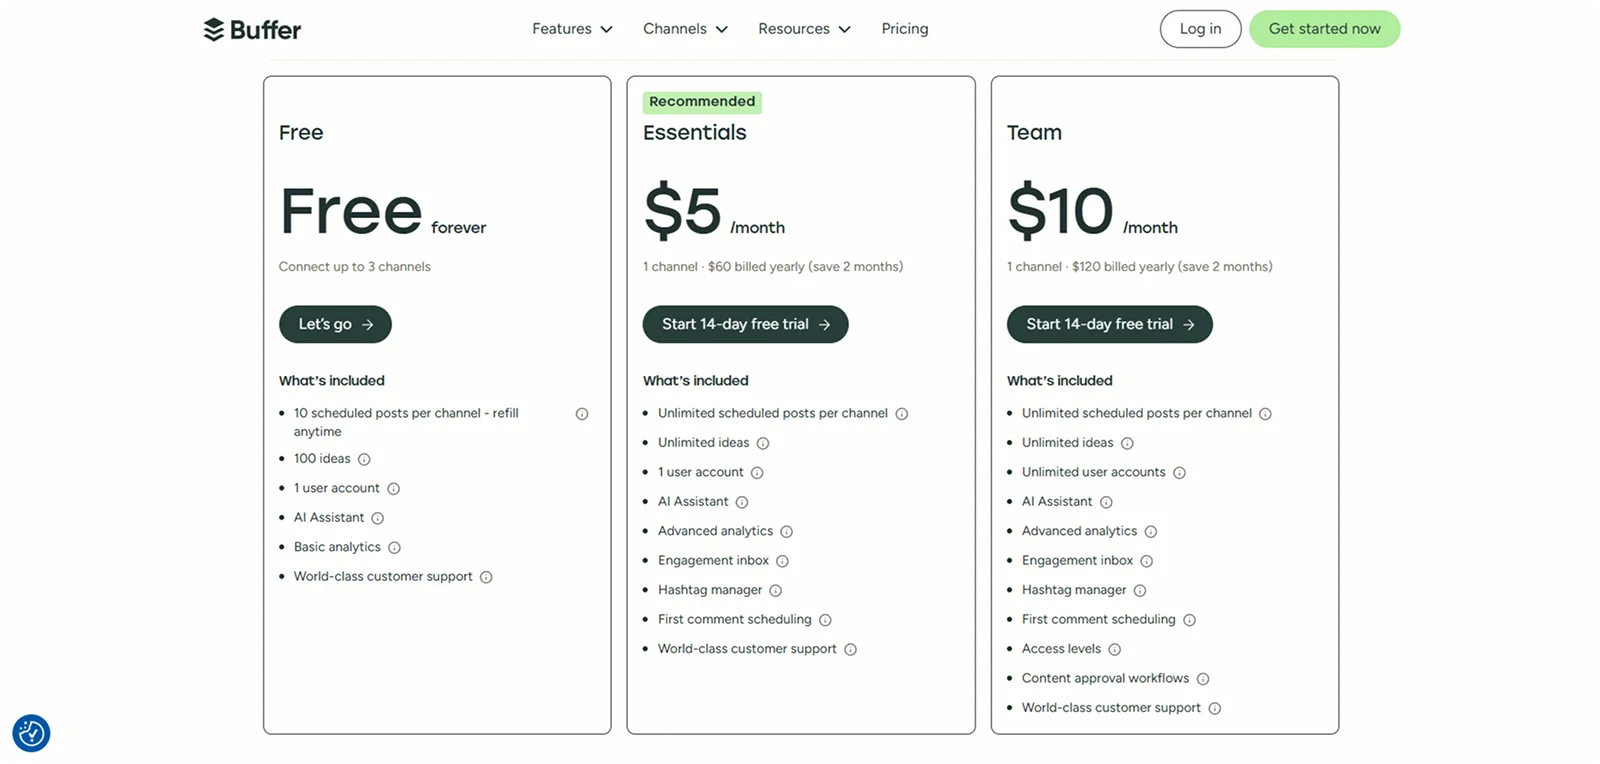Select Pricing in the navigation bar
This screenshot has height=764, width=1600.
(x=904, y=29)
